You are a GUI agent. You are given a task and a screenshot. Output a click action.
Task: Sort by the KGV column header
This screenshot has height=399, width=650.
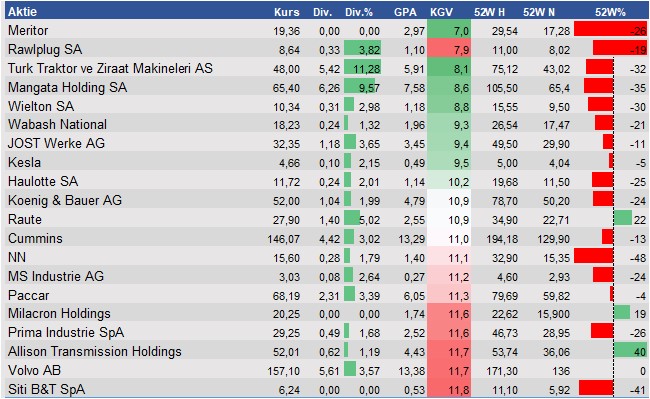[441, 12]
